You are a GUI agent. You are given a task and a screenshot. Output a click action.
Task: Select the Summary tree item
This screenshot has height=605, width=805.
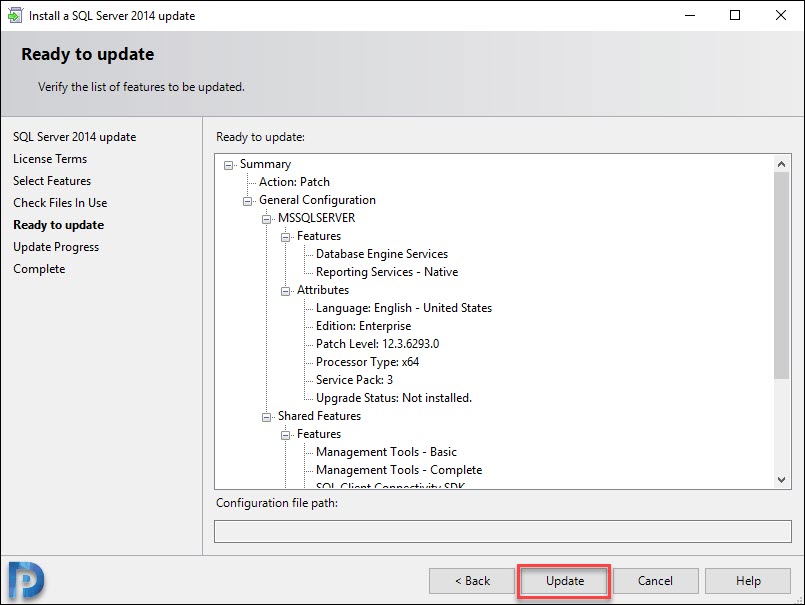(x=265, y=164)
